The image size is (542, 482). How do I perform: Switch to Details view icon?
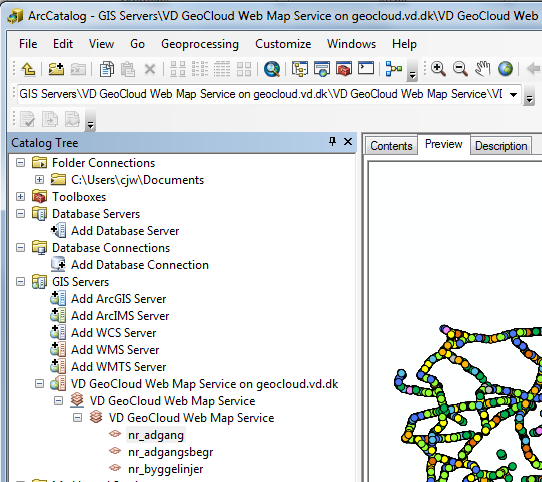coord(222,69)
